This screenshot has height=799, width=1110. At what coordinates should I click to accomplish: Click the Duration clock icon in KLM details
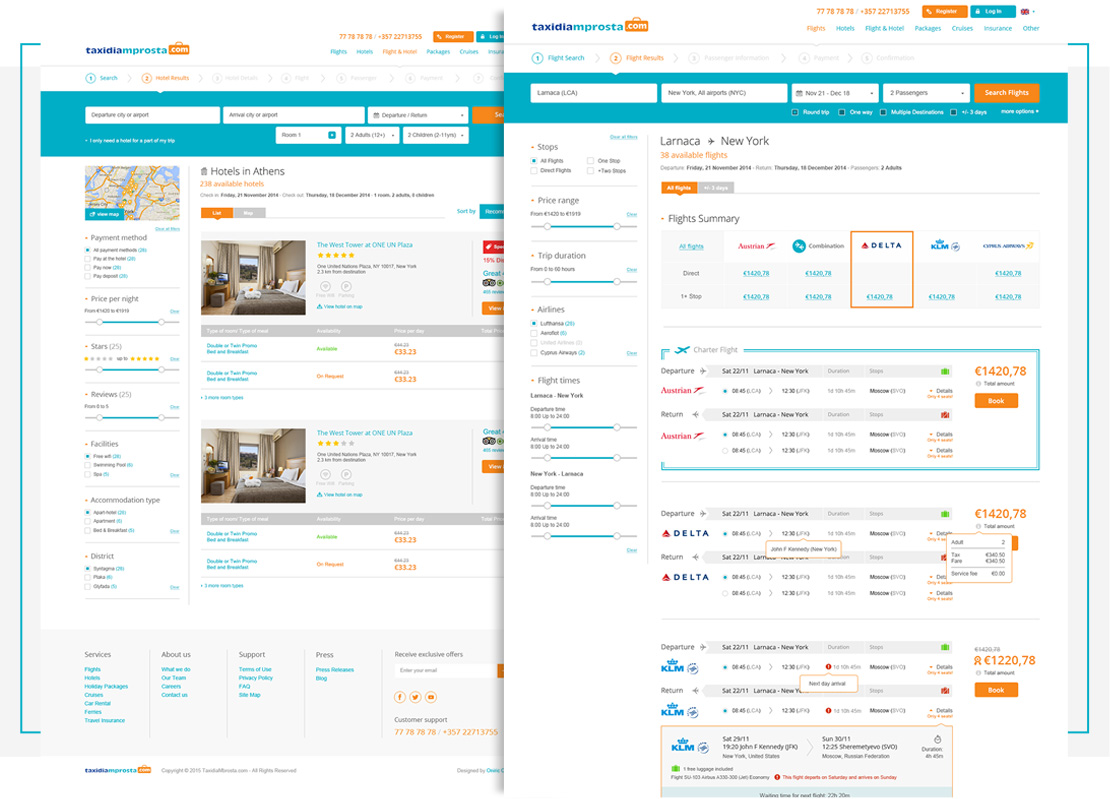point(937,740)
